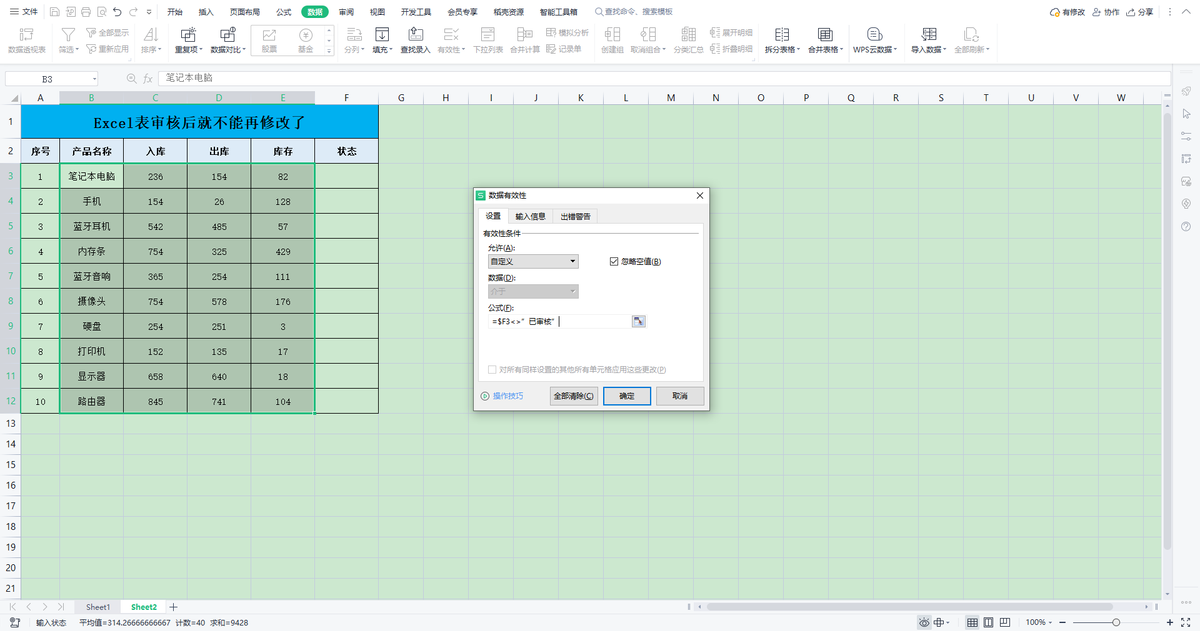Open the 导入数据 import data dropdown

(928, 40)
